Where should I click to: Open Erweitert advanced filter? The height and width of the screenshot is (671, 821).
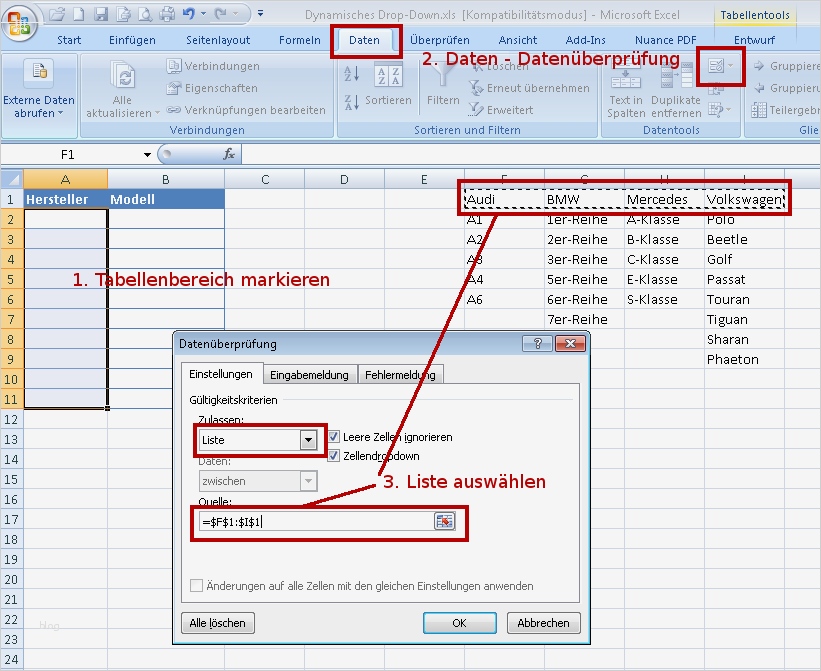pyautogui.click(x=501, y=110)
